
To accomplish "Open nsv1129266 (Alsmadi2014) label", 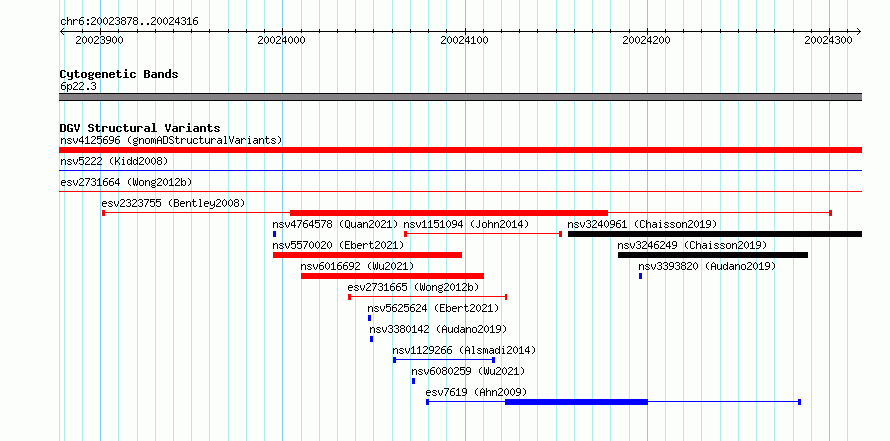I will click(464, 350).
